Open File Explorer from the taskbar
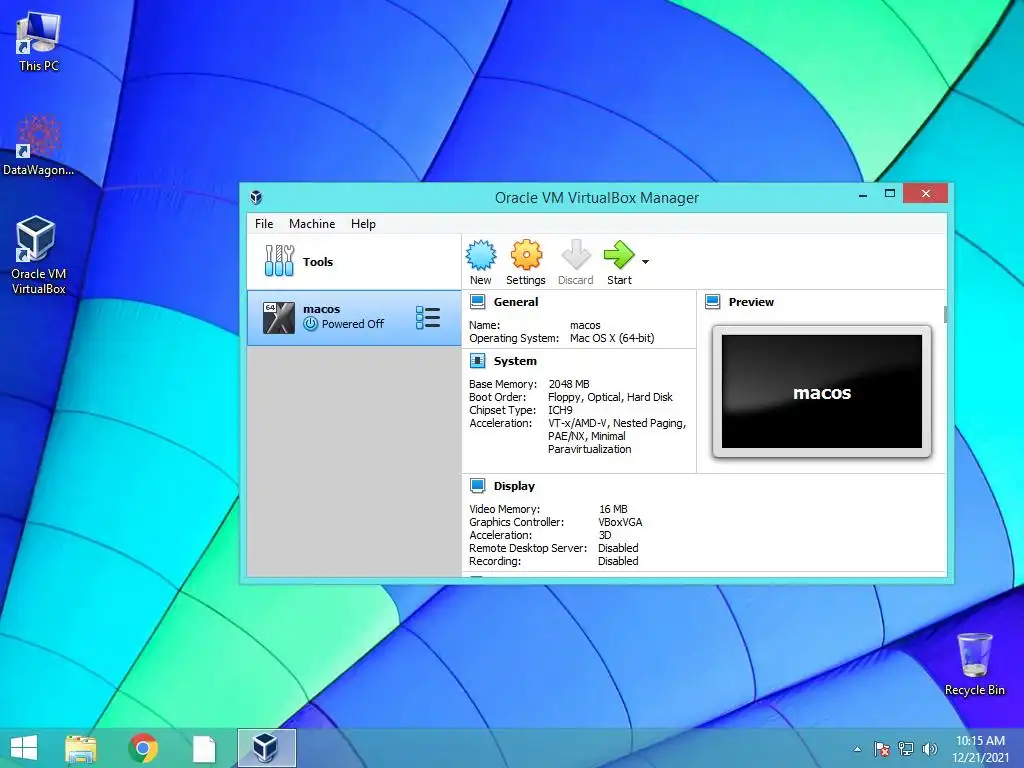 click(x=81, y=748)
